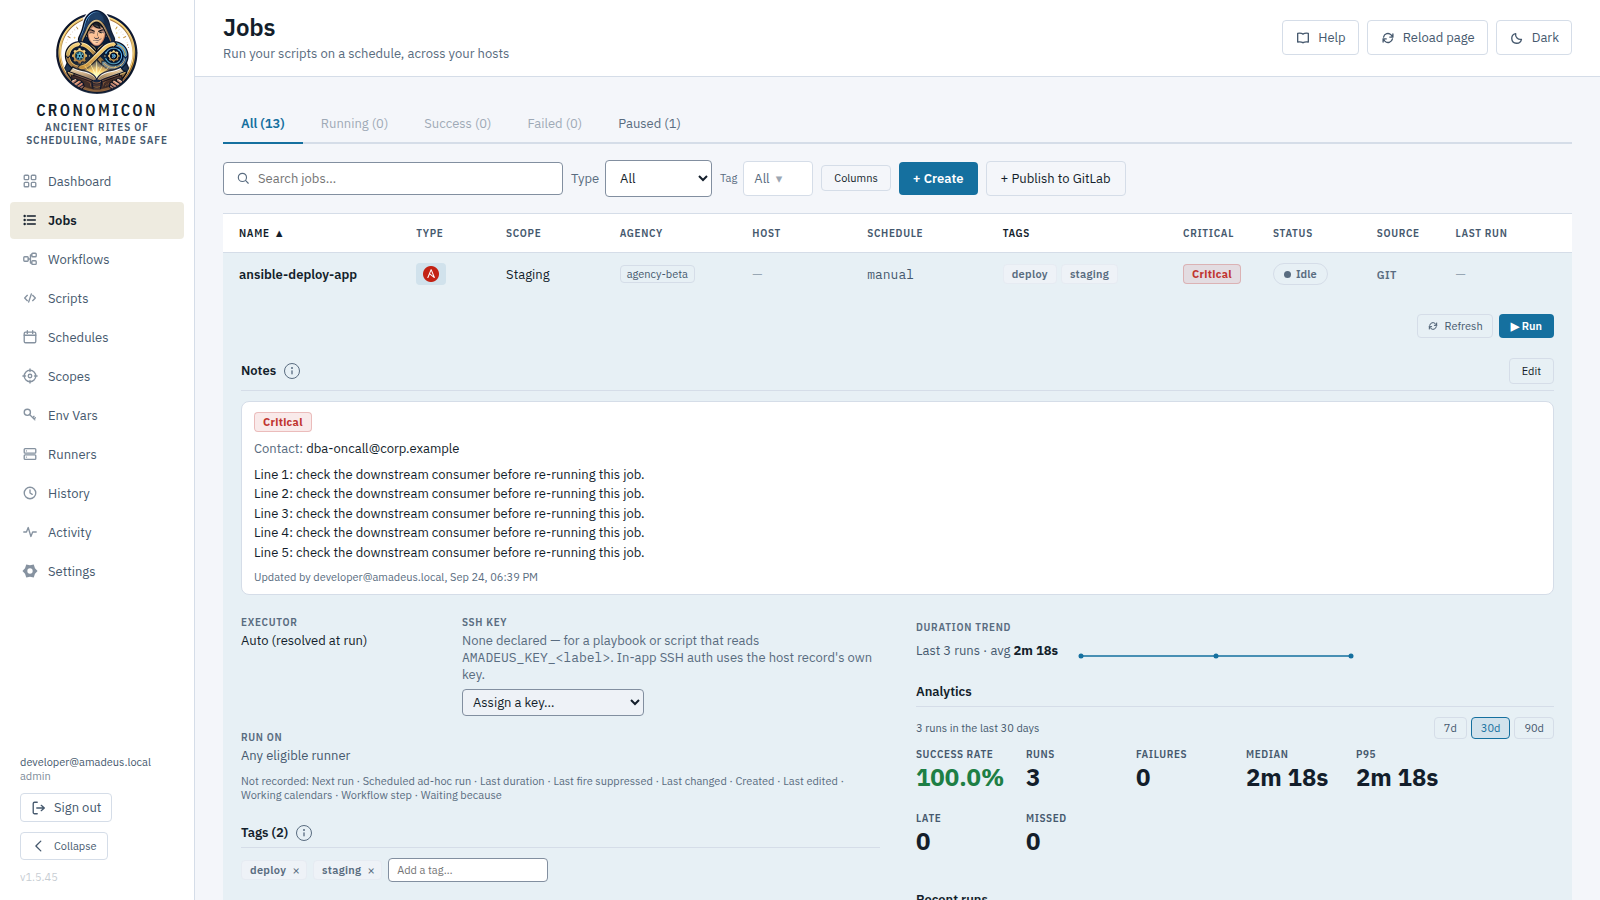The width and height of the screenshot is (1600, 900).
Task: Select the 7d analytics range
Action: tap(1450, 728)
